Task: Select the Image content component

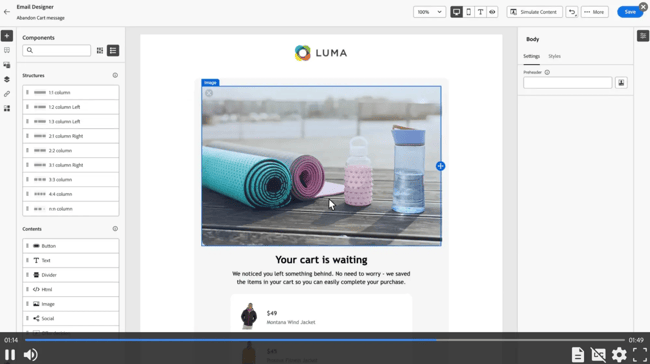Action: (x=71, y=304)
